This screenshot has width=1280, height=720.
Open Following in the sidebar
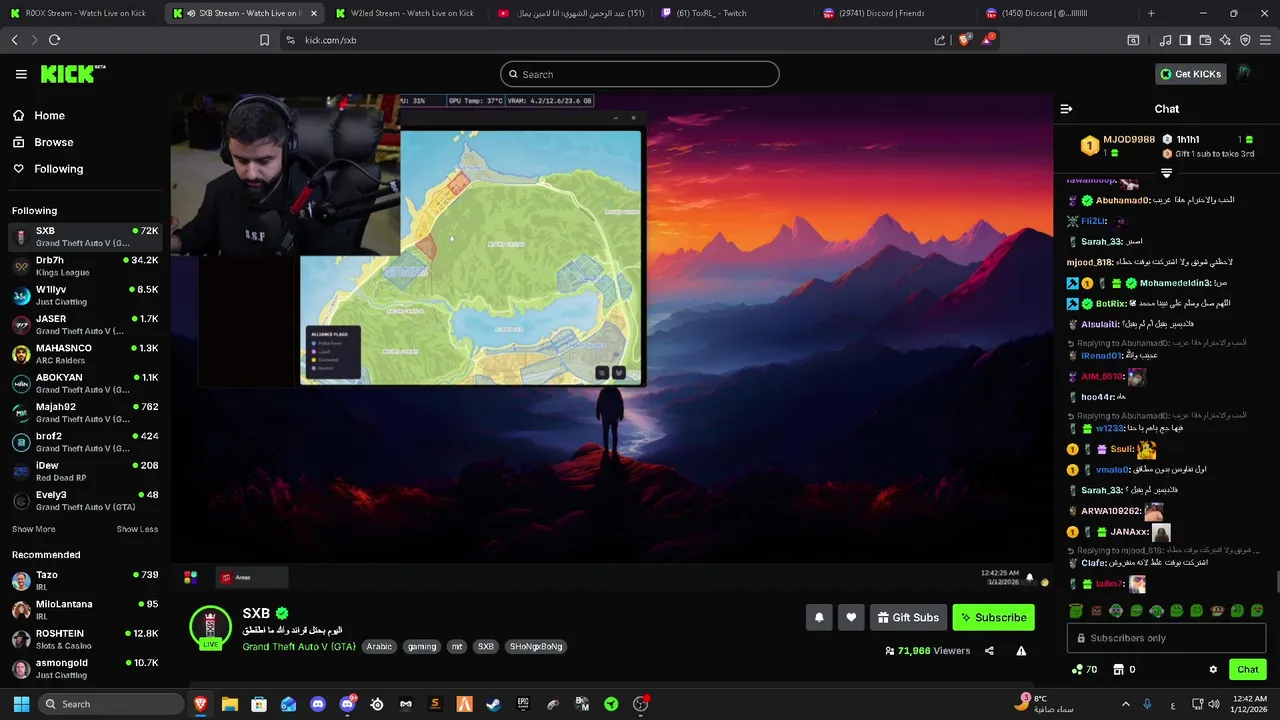point(58,169)
